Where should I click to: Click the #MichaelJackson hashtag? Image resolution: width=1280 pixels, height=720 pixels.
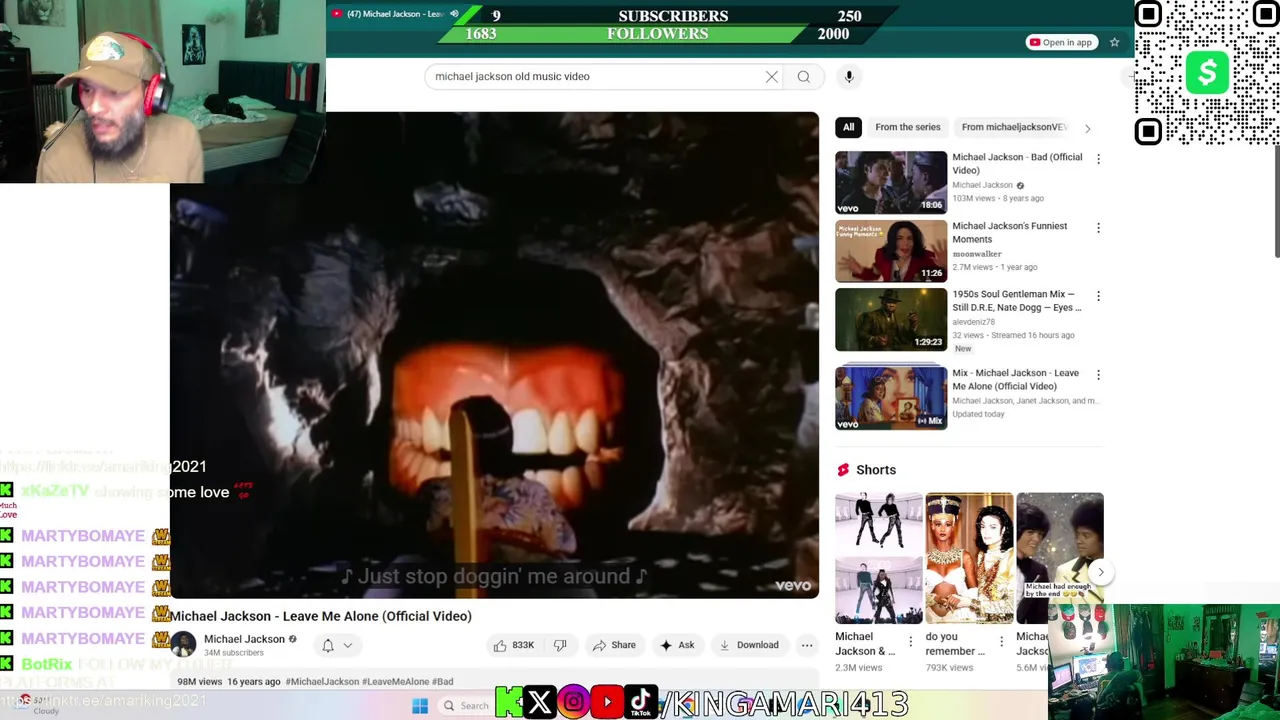pos(322,682)
